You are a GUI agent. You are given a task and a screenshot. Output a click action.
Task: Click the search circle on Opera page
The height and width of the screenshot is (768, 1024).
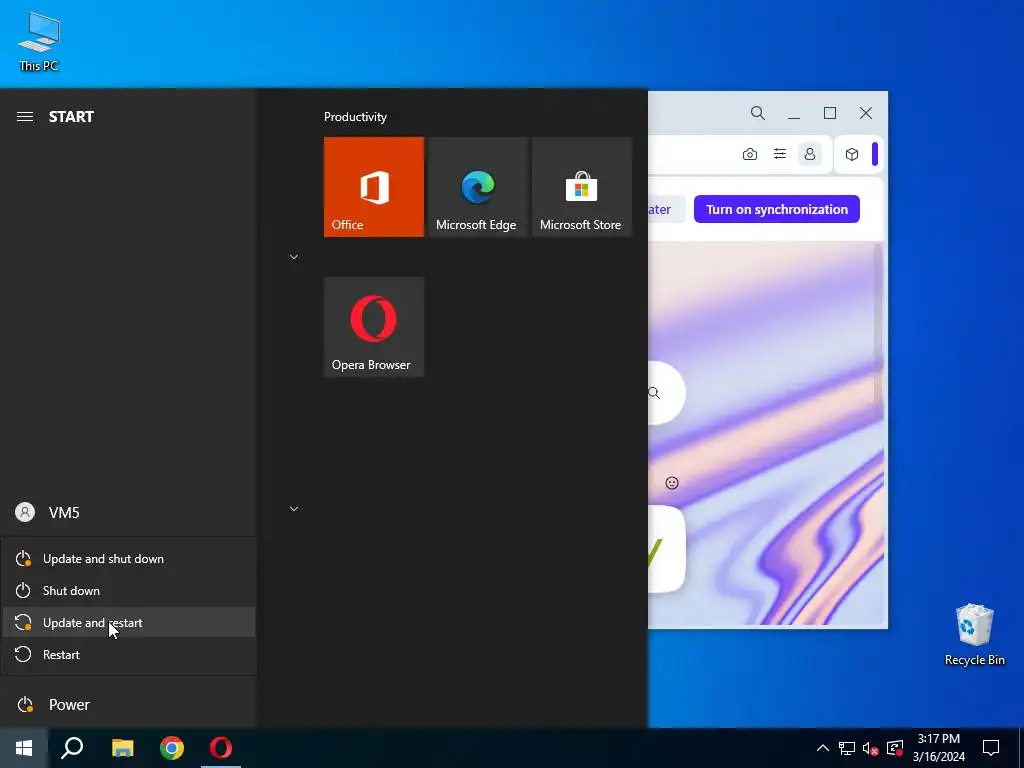point(666,392)
